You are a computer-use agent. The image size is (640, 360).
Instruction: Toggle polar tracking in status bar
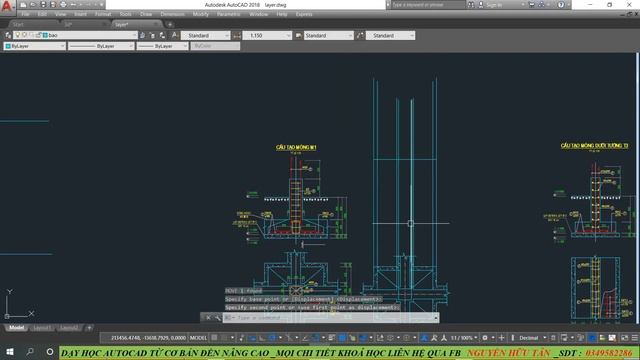[x=272, y=338]
